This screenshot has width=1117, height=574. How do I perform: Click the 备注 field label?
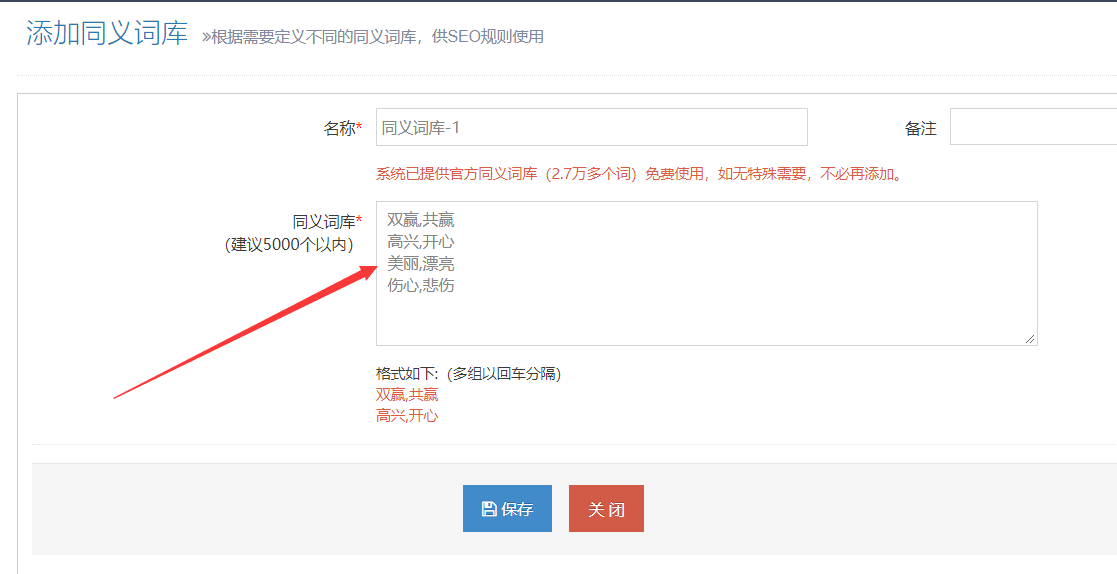[x=920, y=128]
